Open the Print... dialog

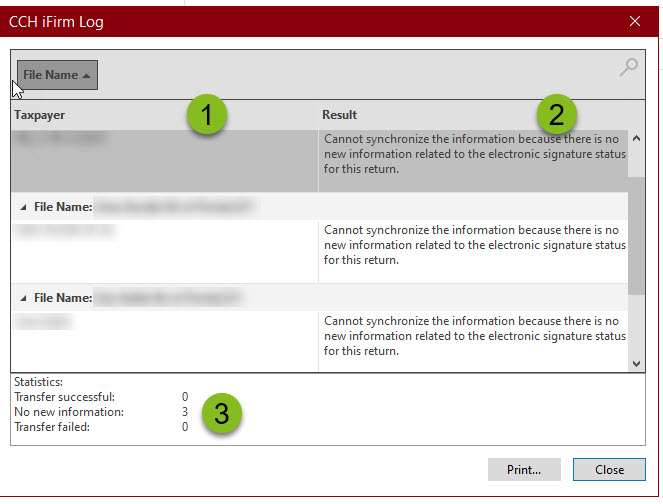(524, 470)
